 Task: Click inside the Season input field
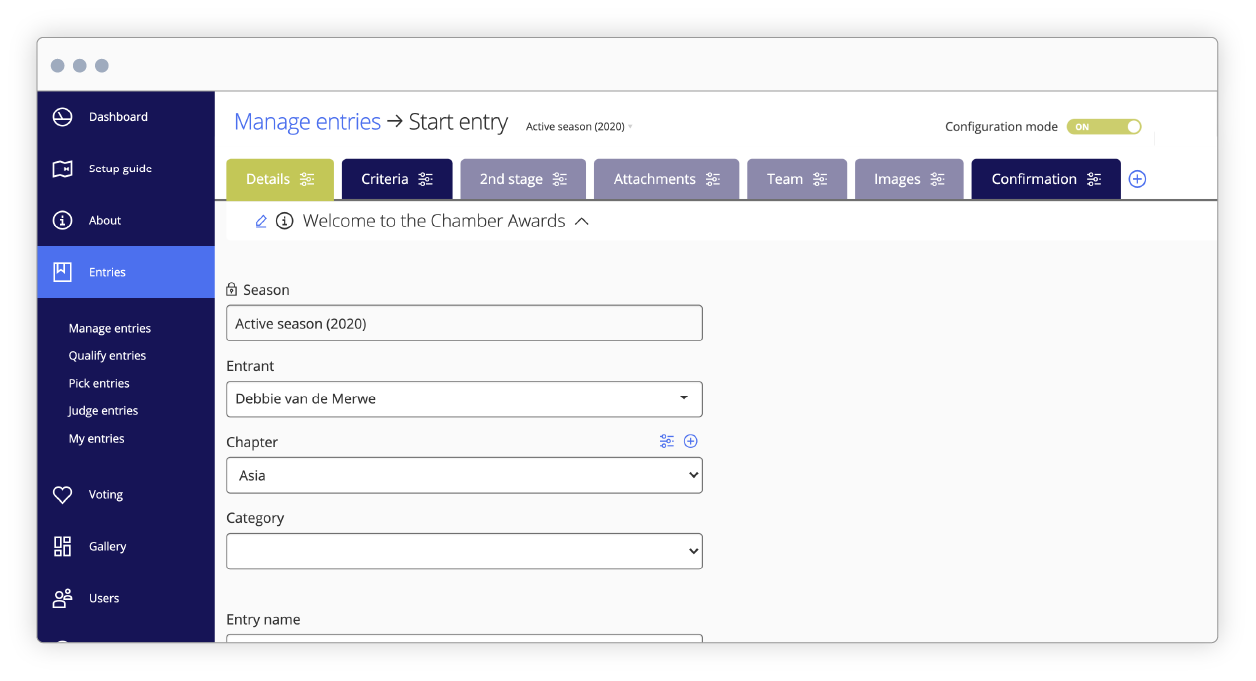[x=464, y=322]
